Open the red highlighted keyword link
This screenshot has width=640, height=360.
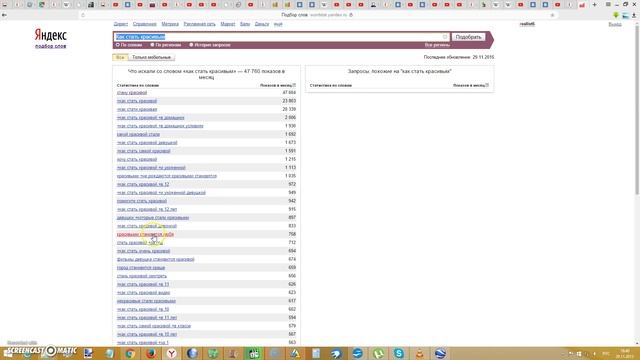(145, 234)
